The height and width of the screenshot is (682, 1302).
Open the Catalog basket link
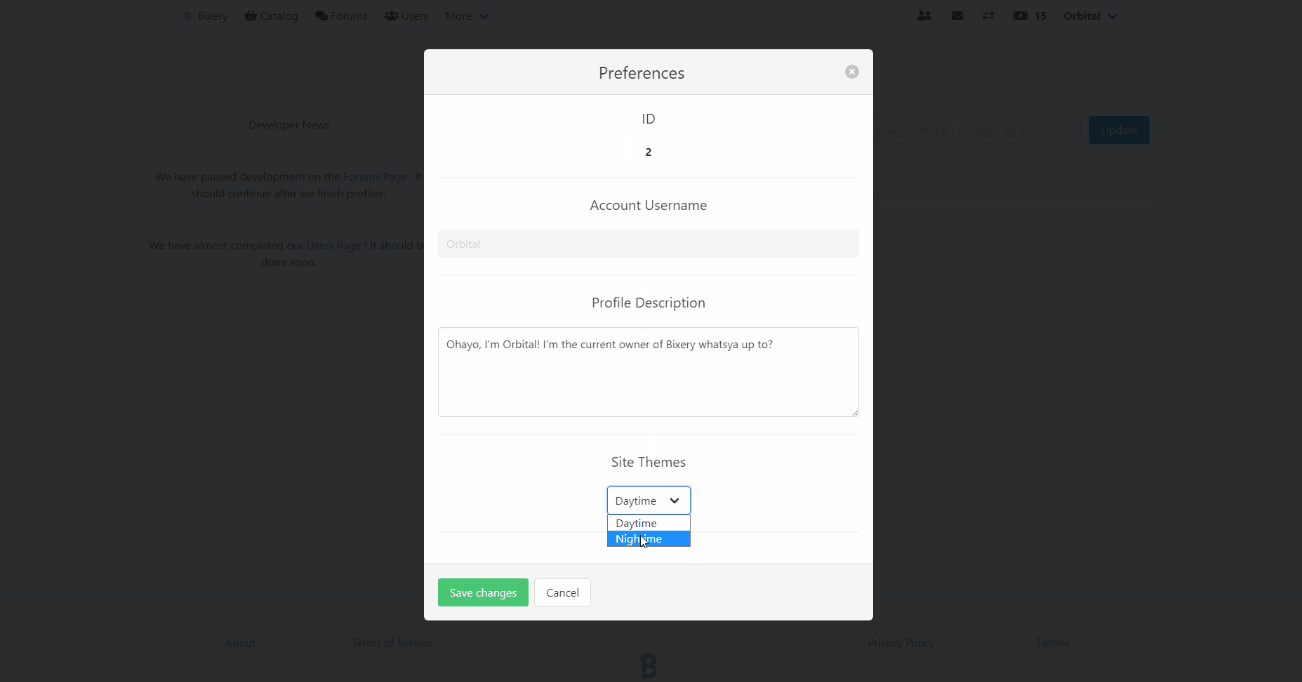(271, 16)
